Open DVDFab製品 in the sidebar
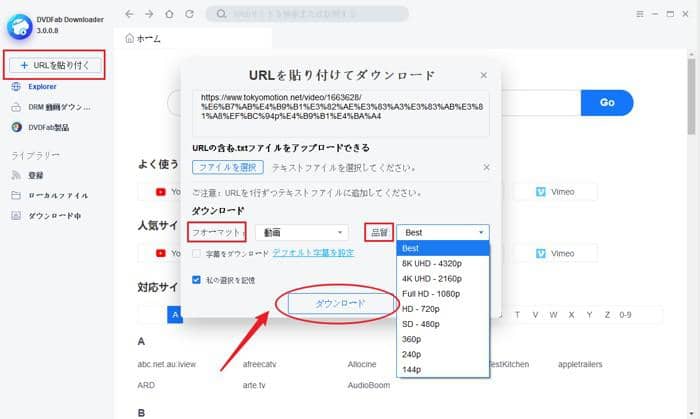The image size is (700, 419). (x=48, y=127)
